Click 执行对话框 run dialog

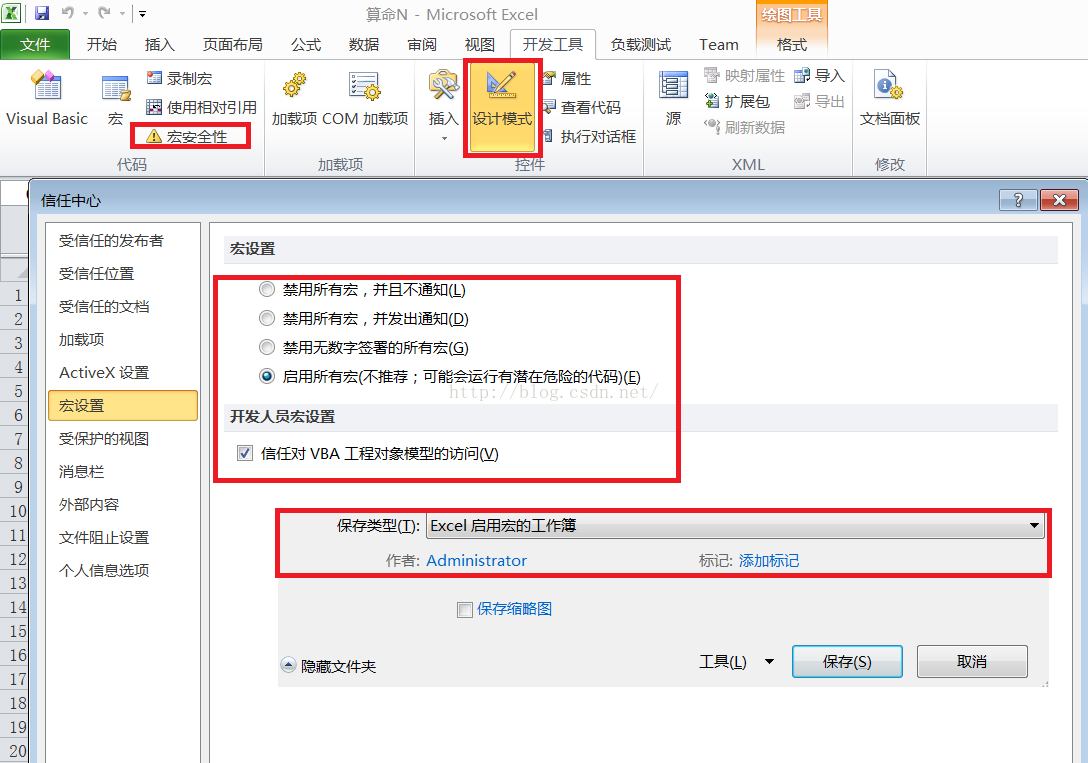click(x=589, y=137)
